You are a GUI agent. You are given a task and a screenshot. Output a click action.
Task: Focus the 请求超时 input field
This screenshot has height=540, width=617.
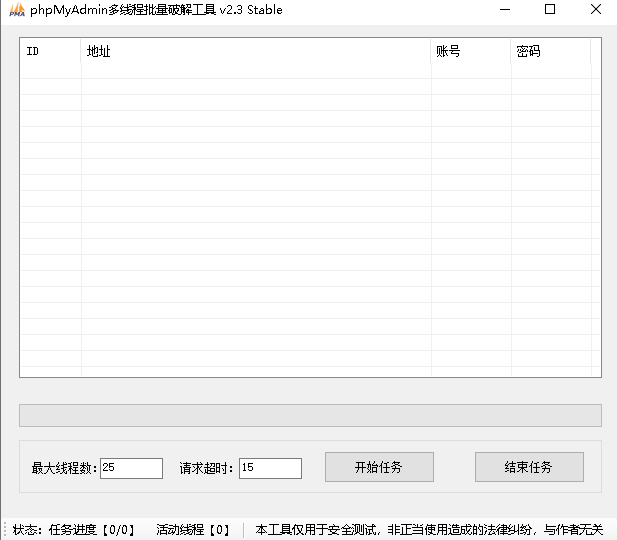coord(270,468)
